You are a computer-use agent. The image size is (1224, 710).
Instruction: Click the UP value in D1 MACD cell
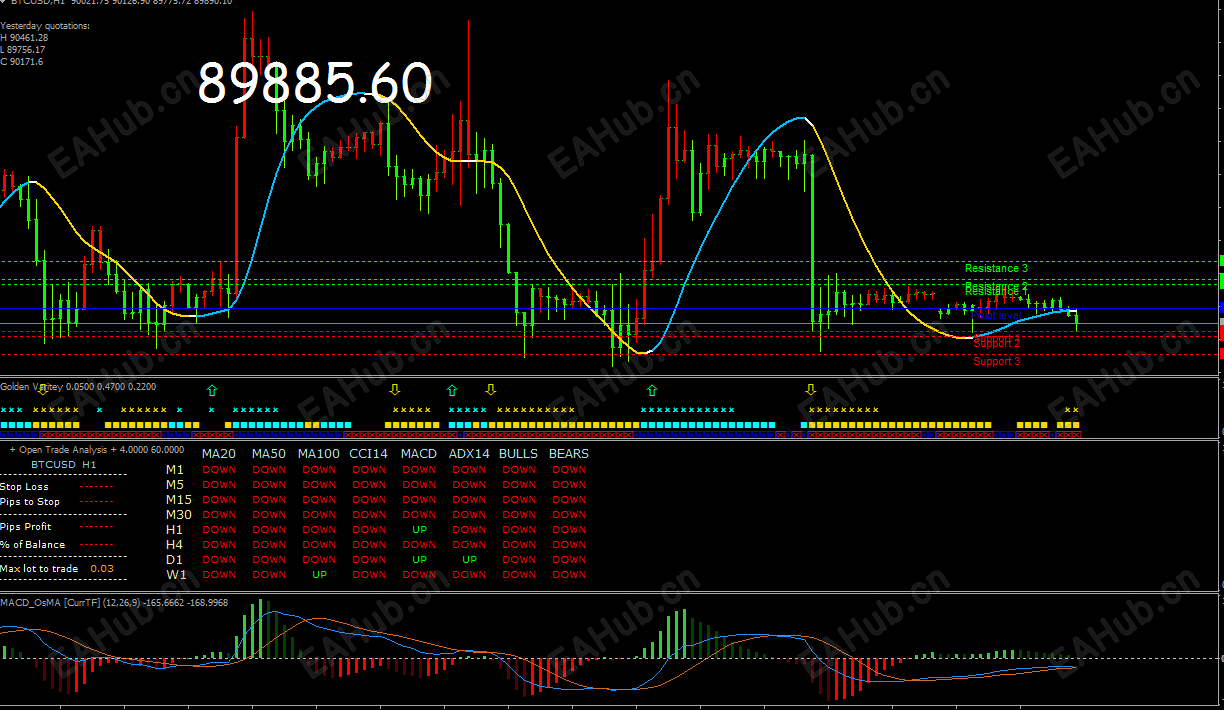pyautogui.click(x=419, y=560)
